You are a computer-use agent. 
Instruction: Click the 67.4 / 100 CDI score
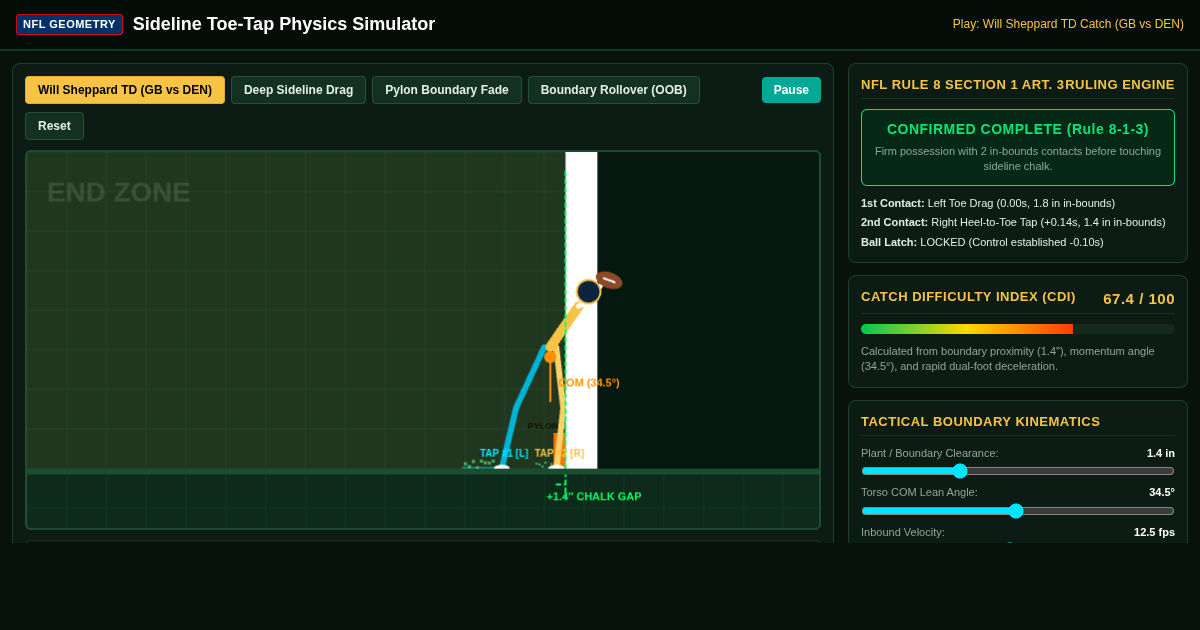[x=1139, y=298]
